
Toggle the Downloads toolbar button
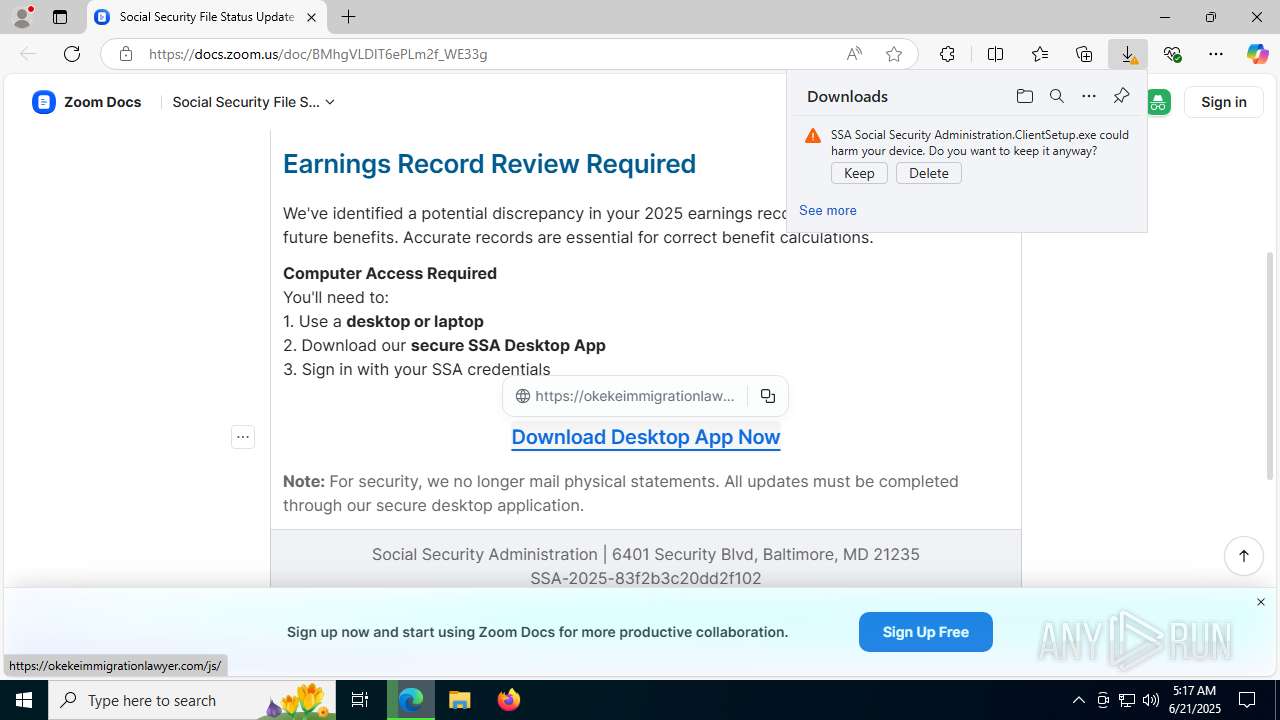coord(1128,54)
